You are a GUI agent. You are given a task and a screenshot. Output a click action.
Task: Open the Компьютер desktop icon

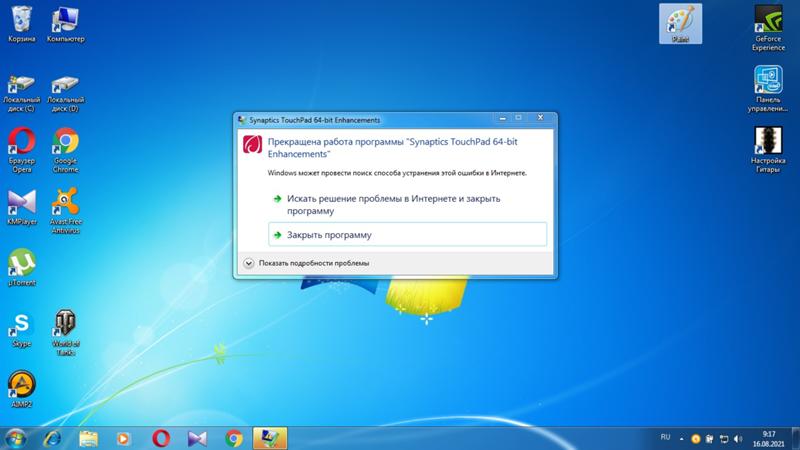(x=65, y=23)
